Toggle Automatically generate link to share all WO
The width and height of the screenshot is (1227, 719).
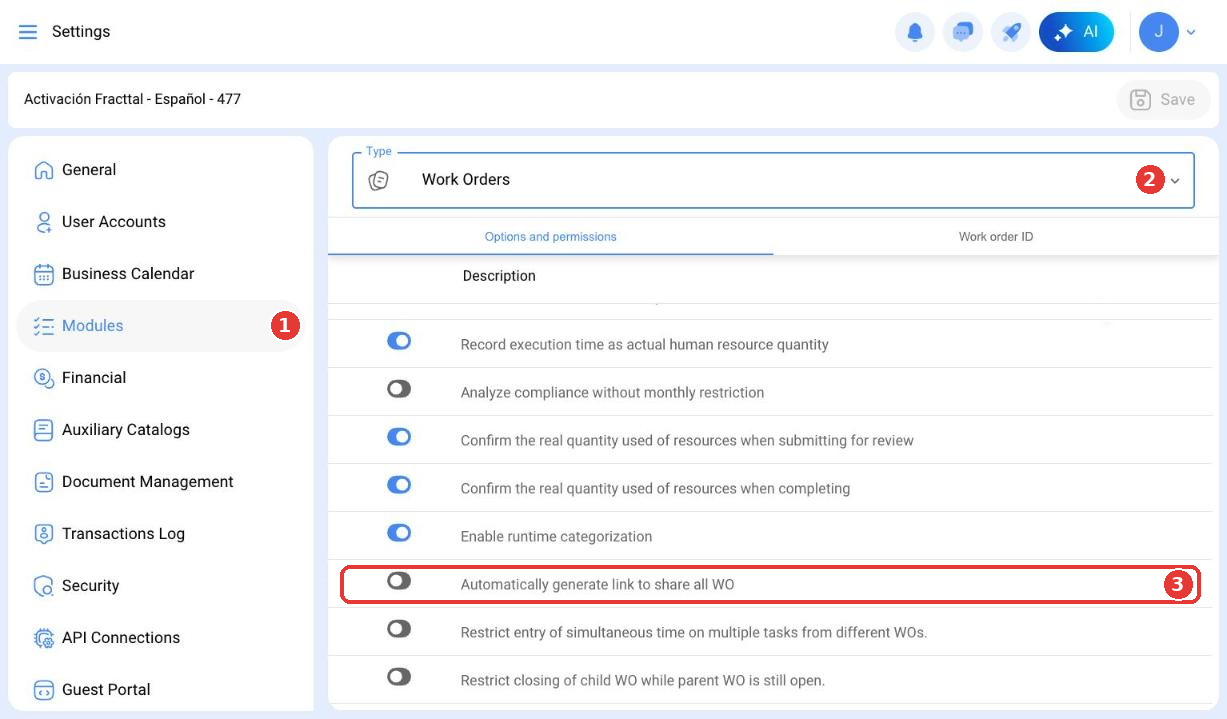click(399, 581)
